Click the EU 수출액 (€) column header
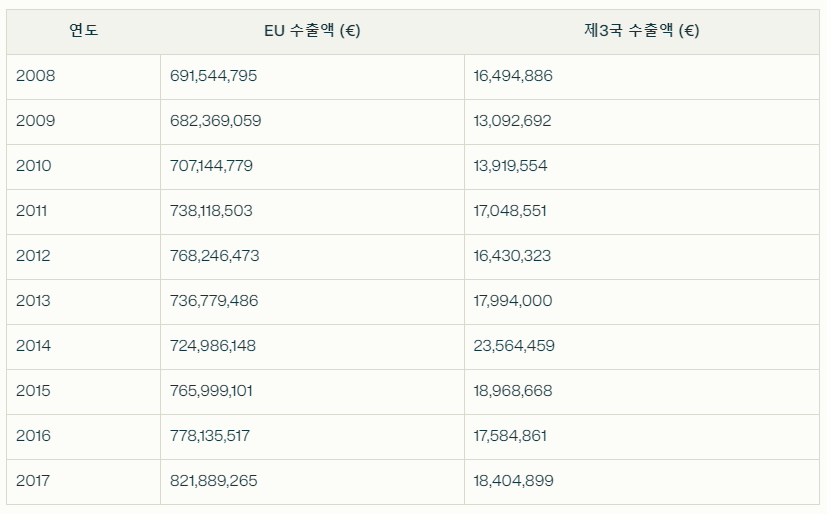The height and width of the screenshot is (514, 827). click(312, 31)
